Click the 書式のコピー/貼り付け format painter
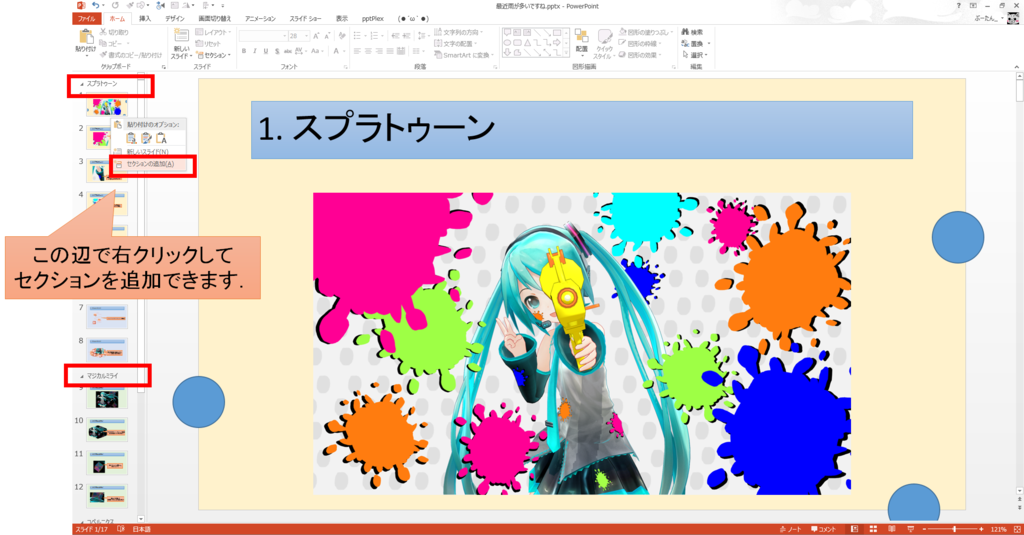1024x535 pixels. [131, 56]
